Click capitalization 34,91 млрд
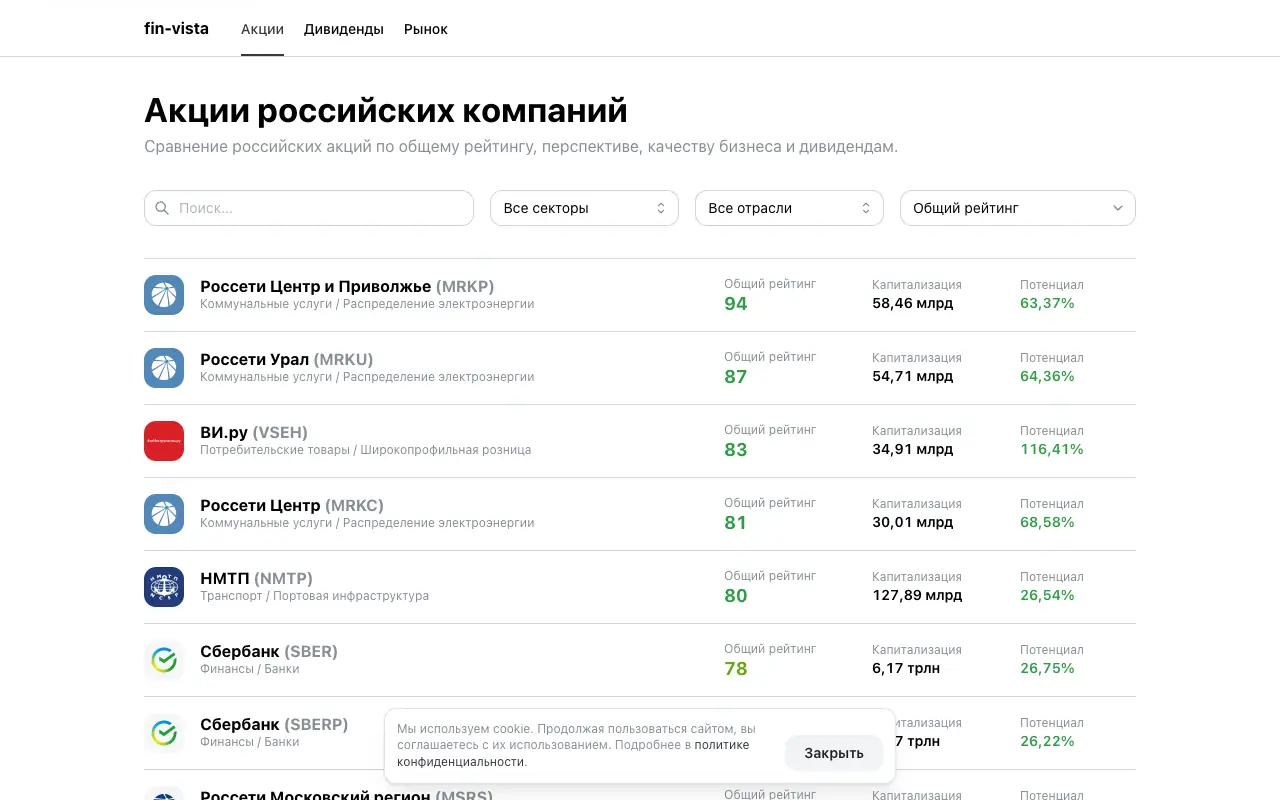 pyautogui.click(x=912, y=449)
